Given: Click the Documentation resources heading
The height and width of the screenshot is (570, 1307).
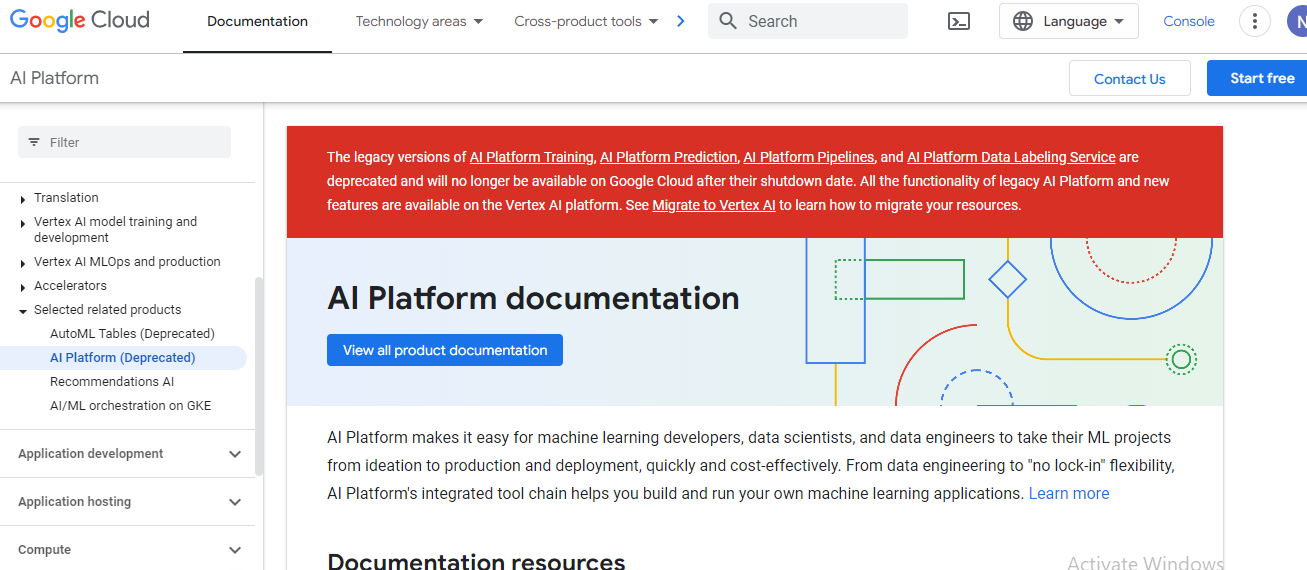Looking at the screenshot, I should pyautogui.click(x=476, y=561).
